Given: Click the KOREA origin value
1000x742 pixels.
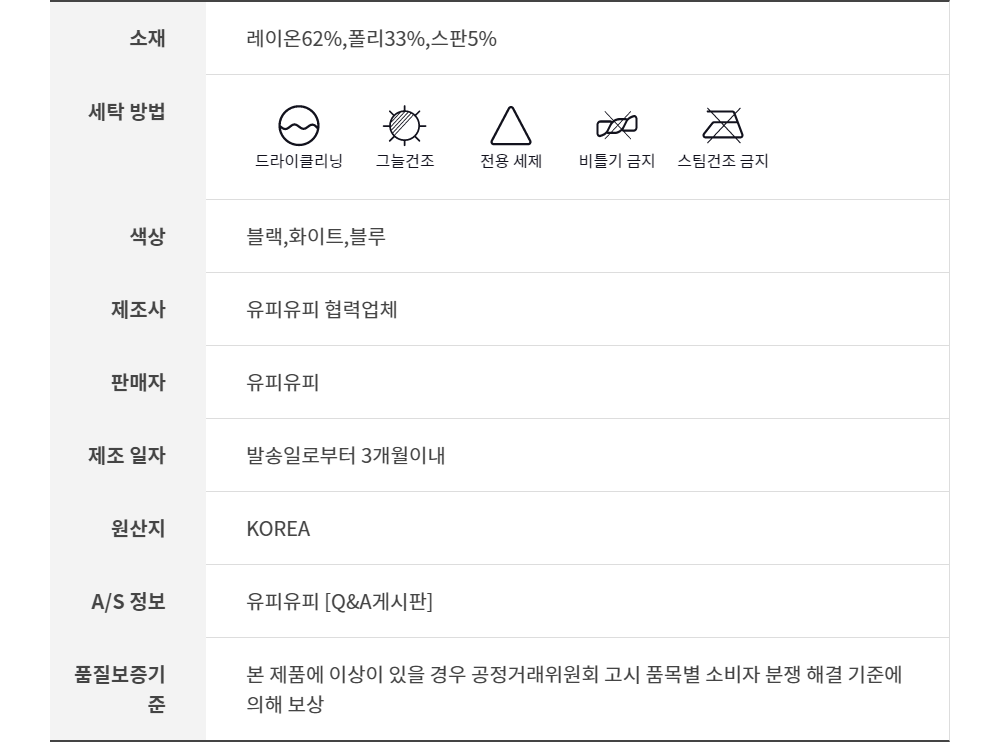Looking at the screenshot, I should tap(278, 529).
